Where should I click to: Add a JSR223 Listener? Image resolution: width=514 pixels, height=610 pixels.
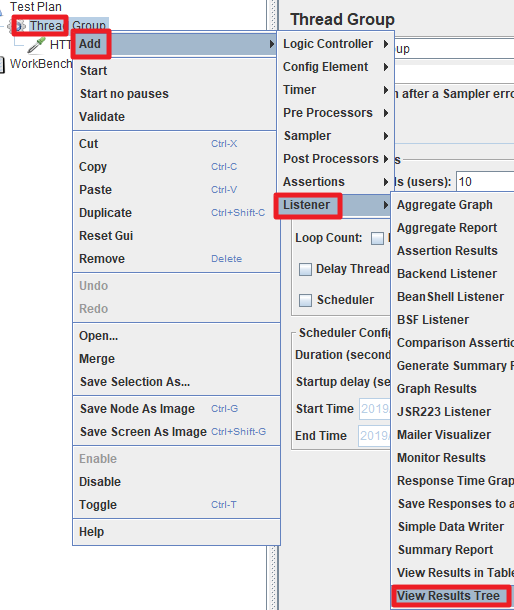point(453,411)
